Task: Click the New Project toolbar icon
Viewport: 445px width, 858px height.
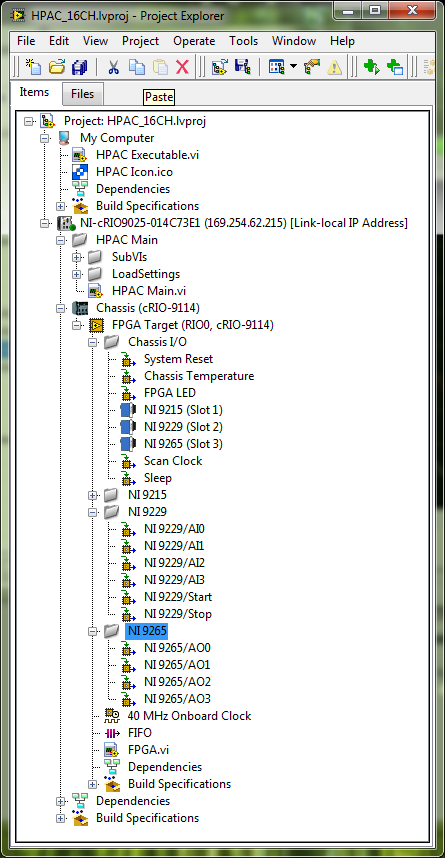Action: click(33, 68)
